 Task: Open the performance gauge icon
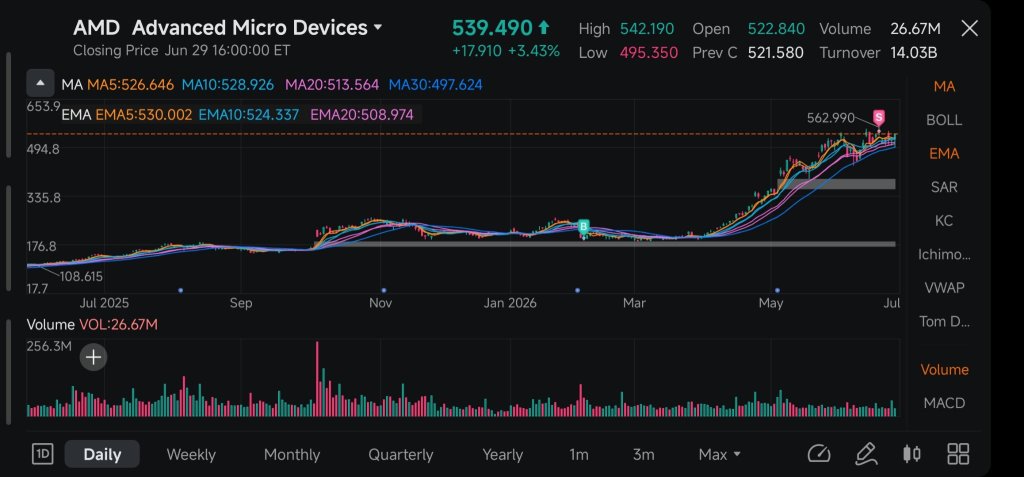pos(818,454)
